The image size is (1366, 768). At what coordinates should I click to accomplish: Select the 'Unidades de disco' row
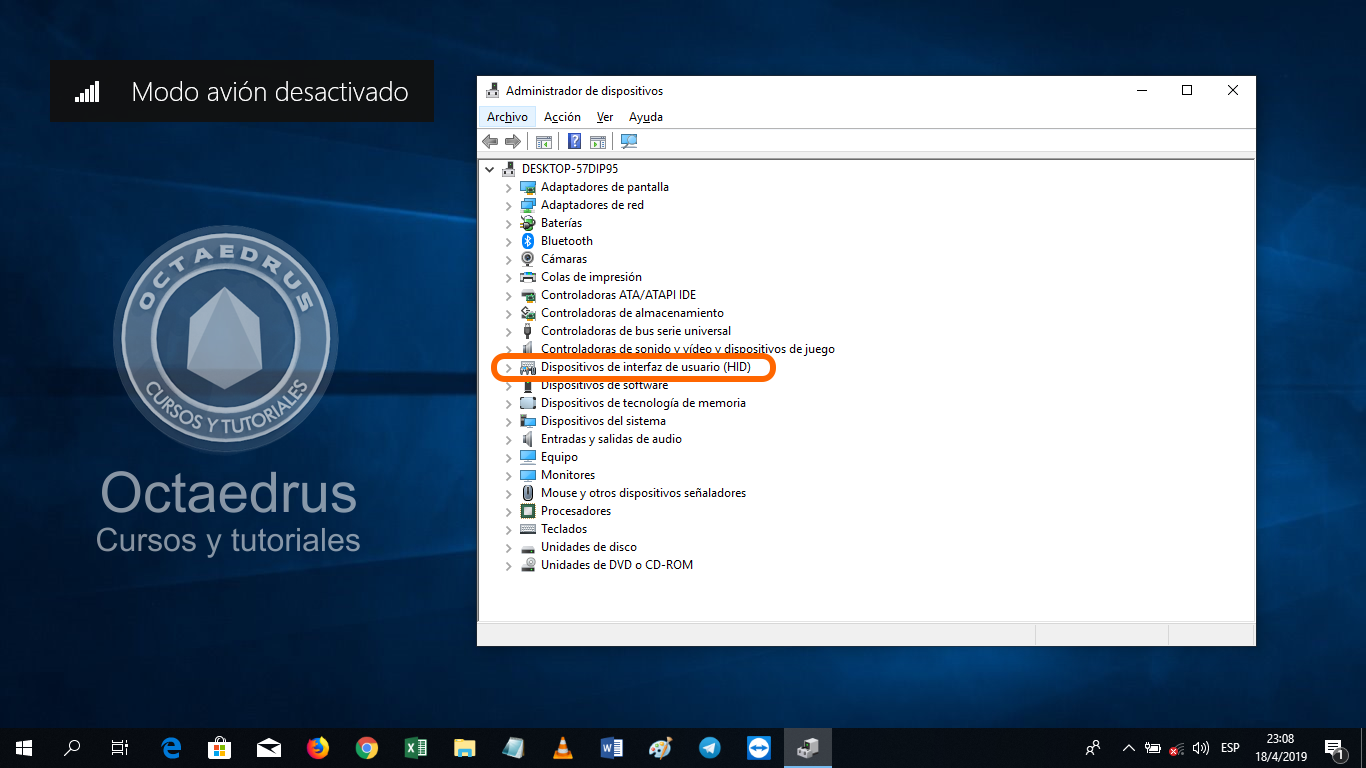[589, 547]
